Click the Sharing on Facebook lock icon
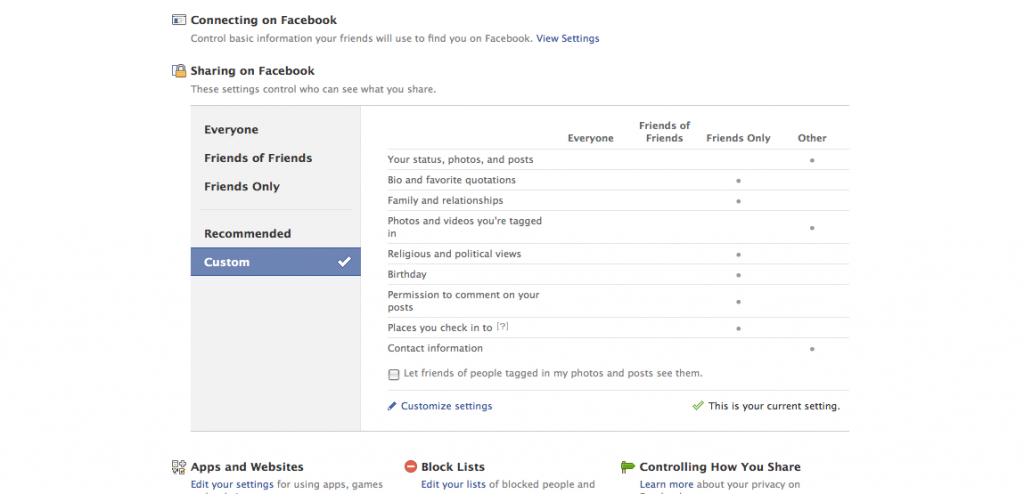The image size is (1024, 494). (179, 71)
